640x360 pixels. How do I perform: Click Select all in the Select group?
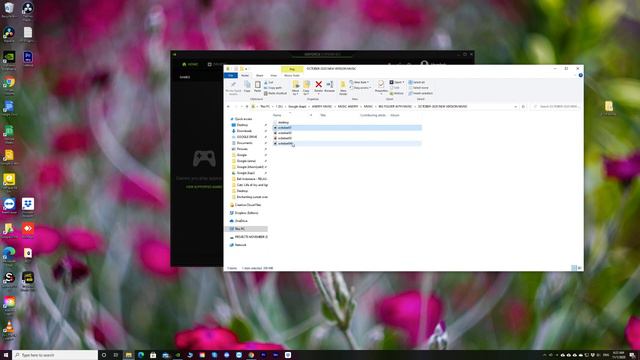tap(417, 82)
